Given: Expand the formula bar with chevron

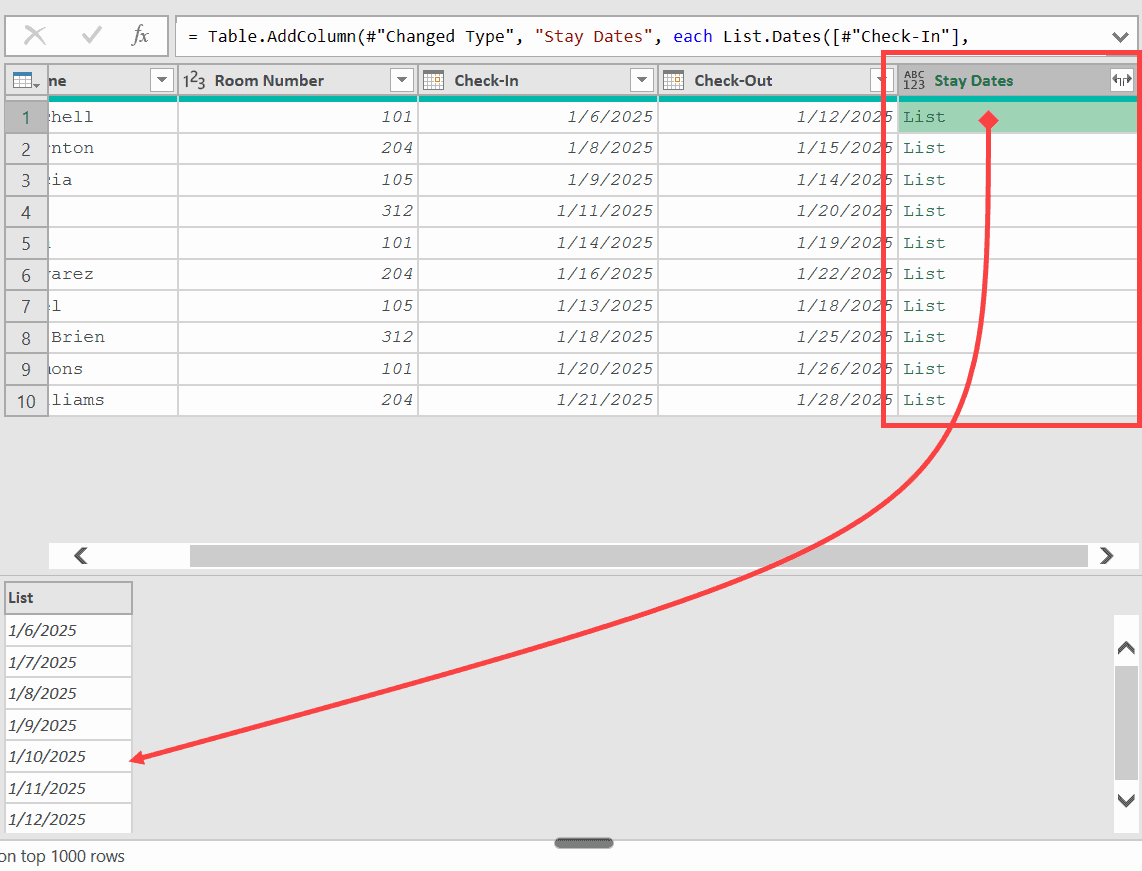Looking at the screenshot, I should 1120,37.
